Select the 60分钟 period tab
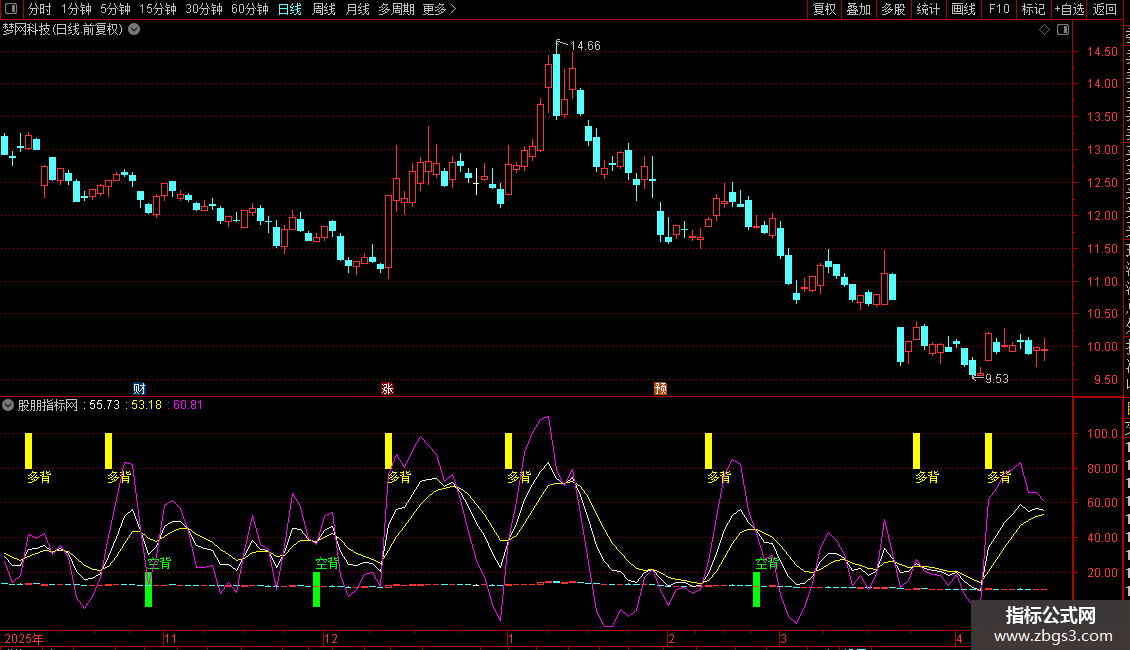 (x=249, y=9)
